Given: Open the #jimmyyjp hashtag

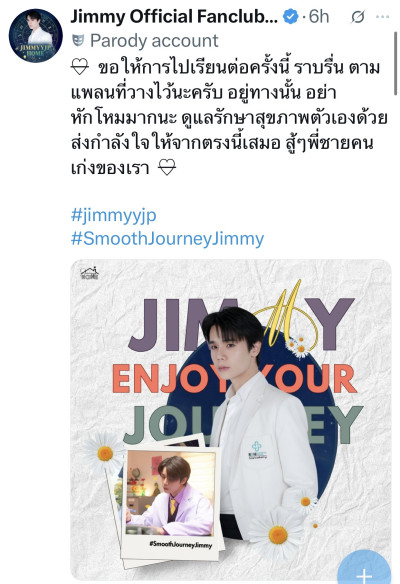Looking at the screenshot, I should [114, 215].
